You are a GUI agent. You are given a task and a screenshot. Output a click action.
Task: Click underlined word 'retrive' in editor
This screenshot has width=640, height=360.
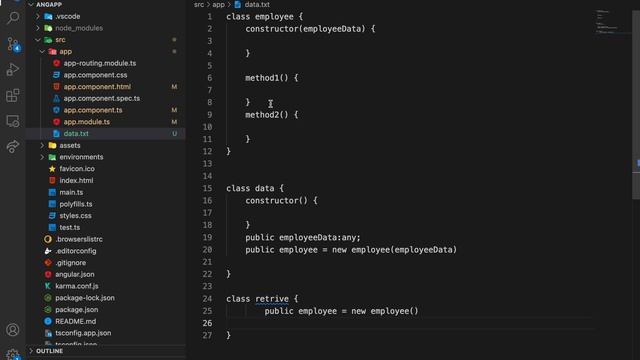[x=272, y=299]
